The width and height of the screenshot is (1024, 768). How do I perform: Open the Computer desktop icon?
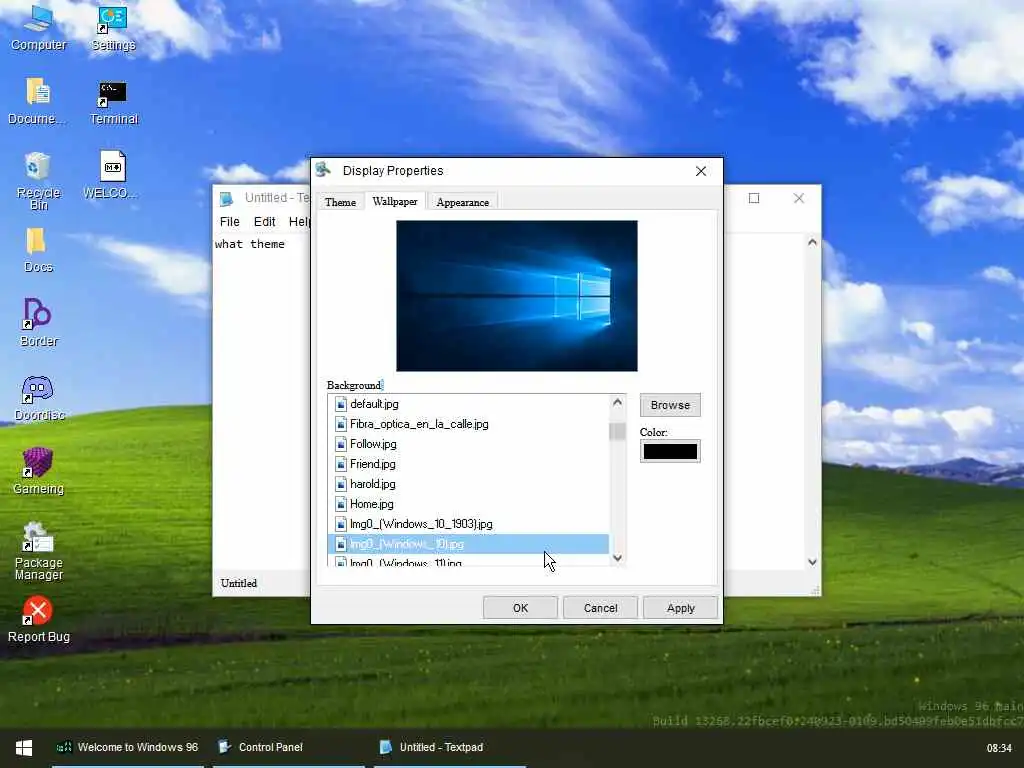click(x=38, y=27)
